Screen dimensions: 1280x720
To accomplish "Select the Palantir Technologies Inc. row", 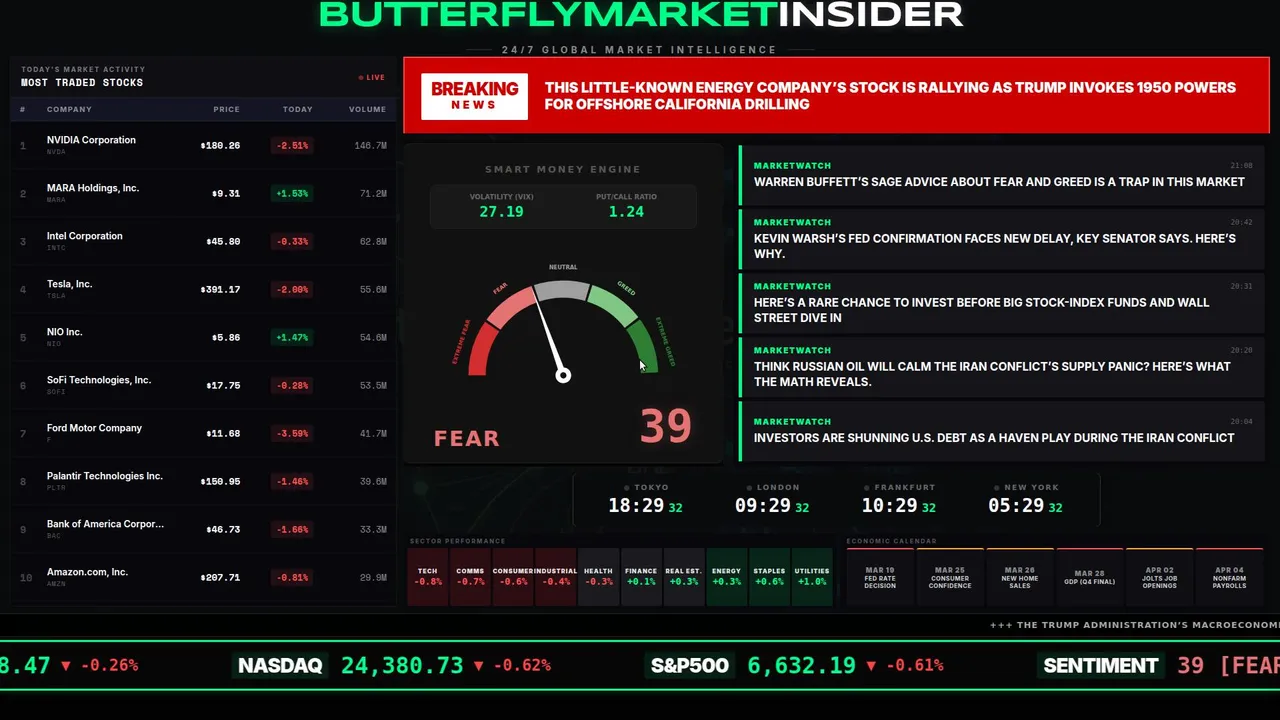I will click(204, 481).
